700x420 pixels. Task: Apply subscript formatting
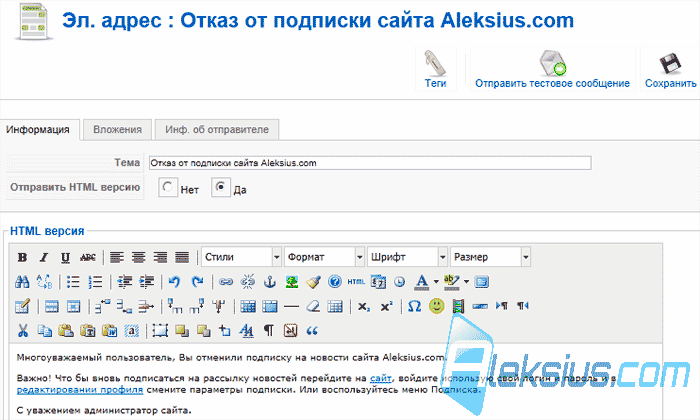364,306
